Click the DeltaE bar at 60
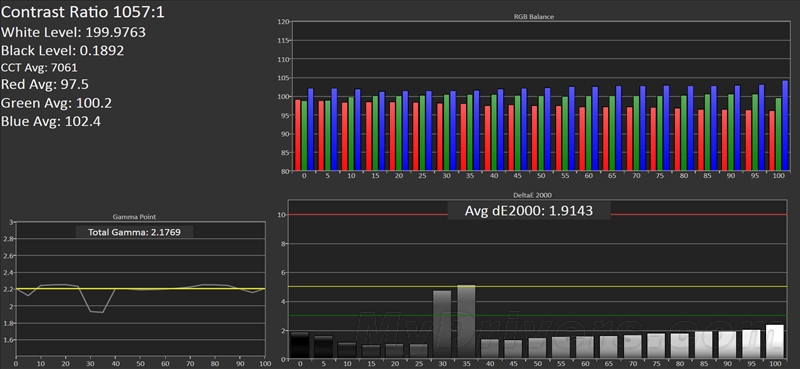The height and width of the screenshot is (369, 800). click(x=585, y=347)
